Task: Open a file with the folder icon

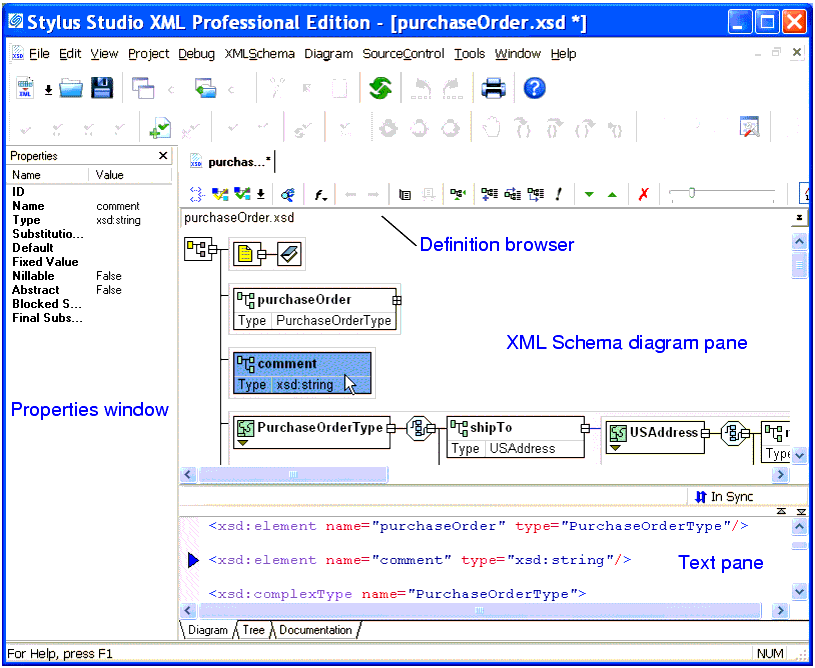Action: (71, 89)
